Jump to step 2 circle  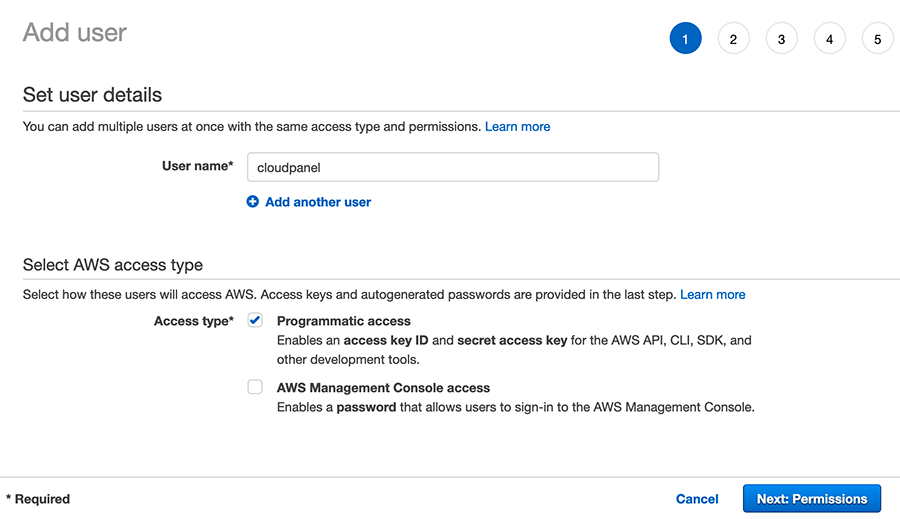pyautogui.click(x=734, y=38)
